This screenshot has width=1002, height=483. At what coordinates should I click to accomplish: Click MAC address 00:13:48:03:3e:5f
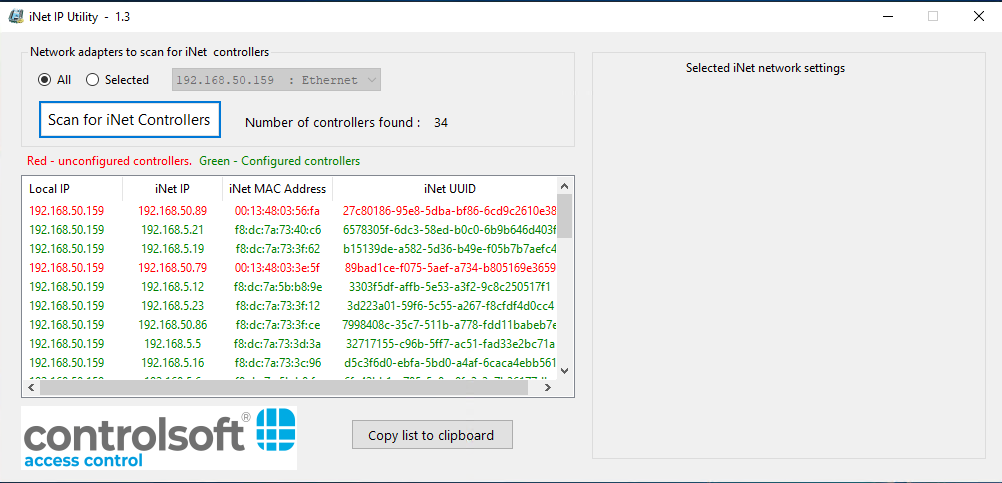coord(277,267)
